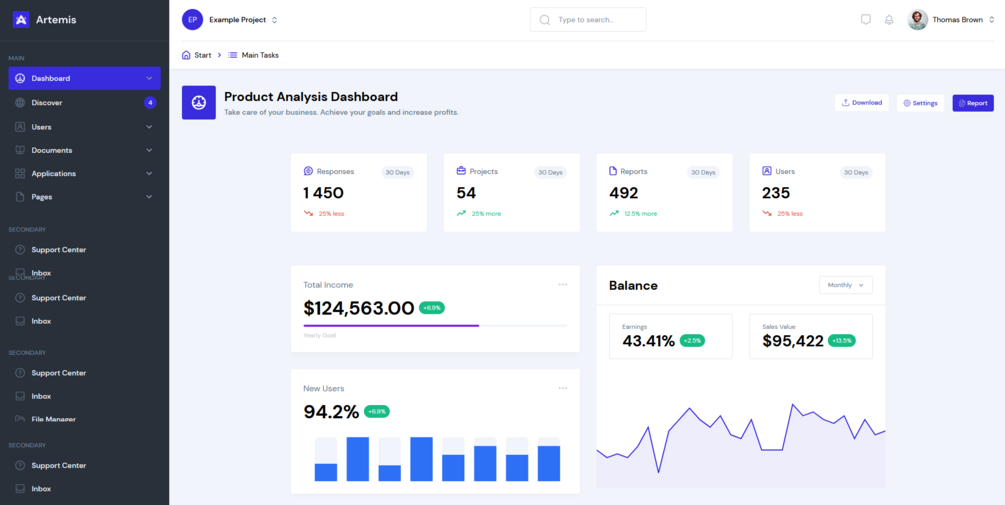Click the large Product Analysis Dashboard icon
1005x505 pixels.
(199, 103)
